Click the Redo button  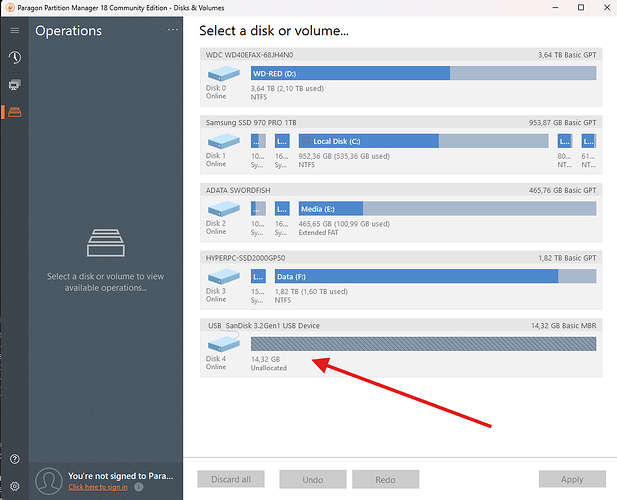pyautogui.click(x=384, y=479)
